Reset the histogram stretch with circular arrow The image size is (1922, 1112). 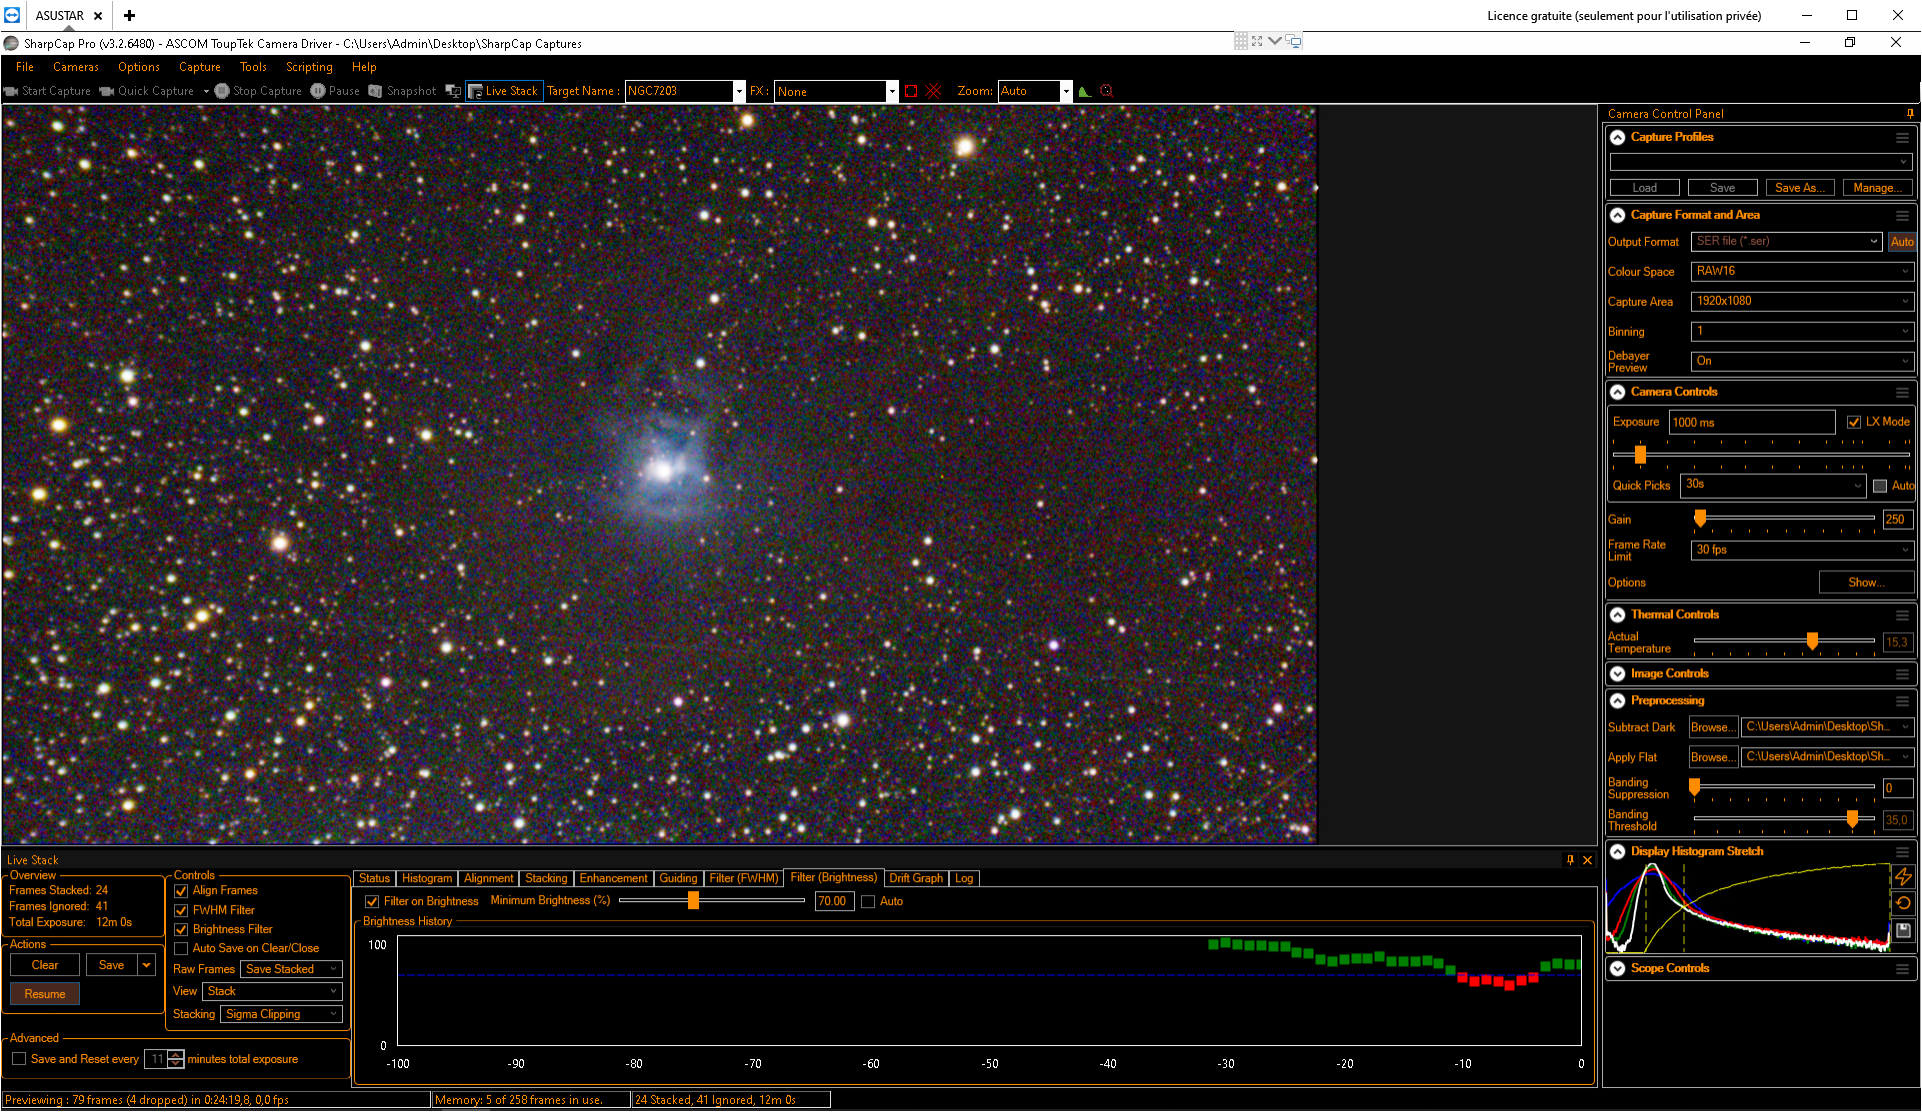tap(1903, 903)
